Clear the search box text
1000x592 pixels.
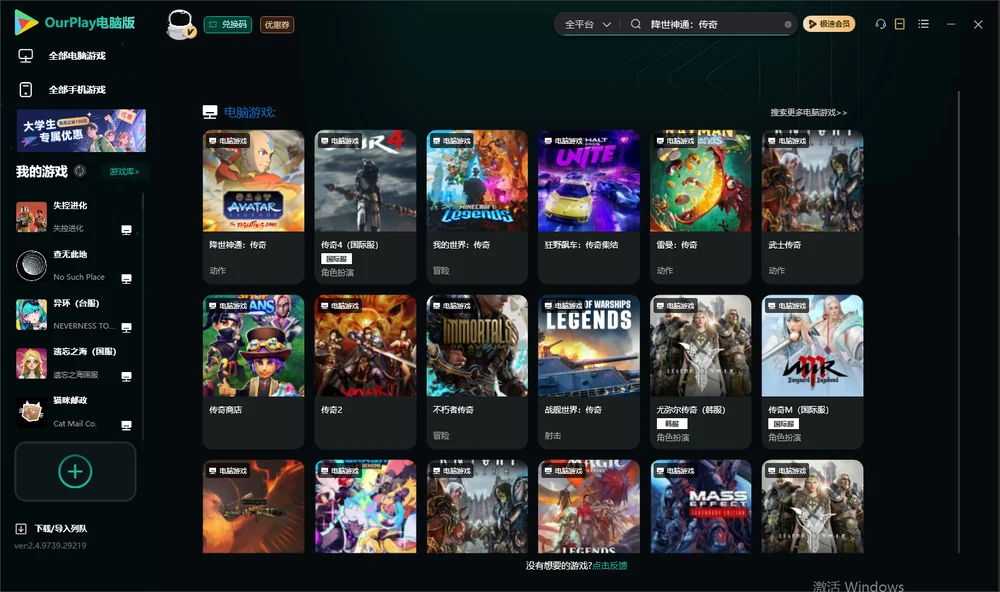788,24
